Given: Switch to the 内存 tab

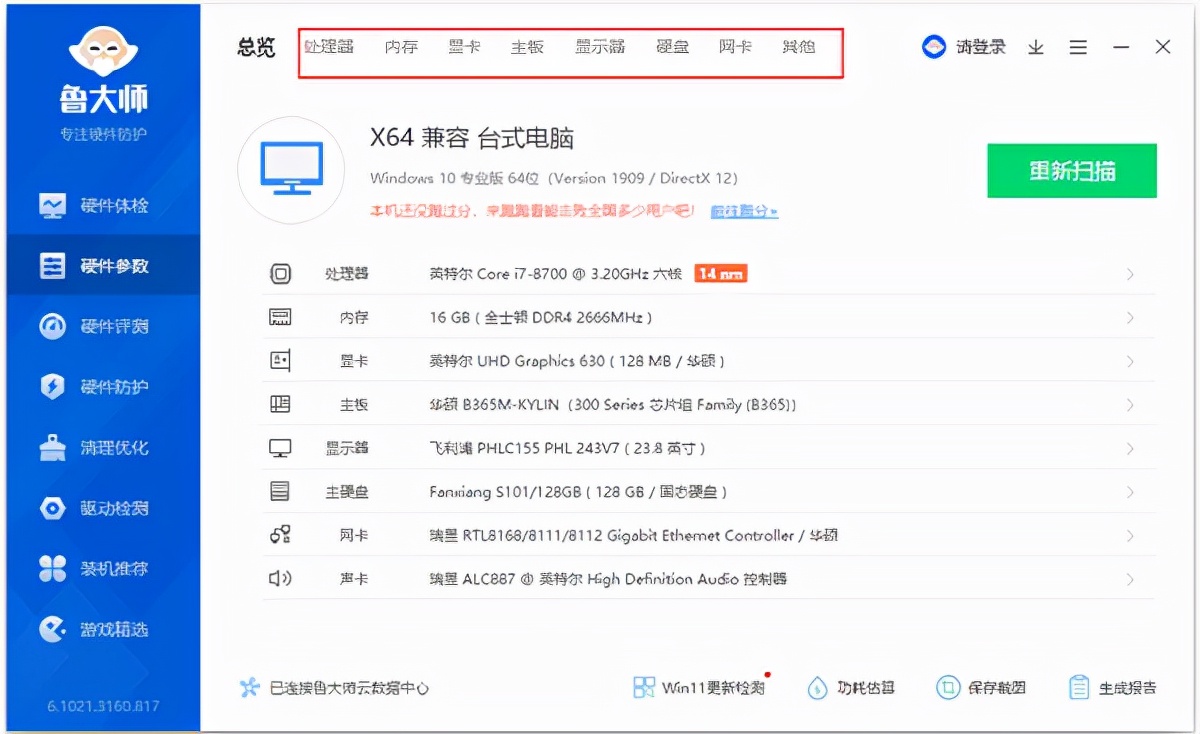Looking at the screenshot, I should (x=401, y=46).
